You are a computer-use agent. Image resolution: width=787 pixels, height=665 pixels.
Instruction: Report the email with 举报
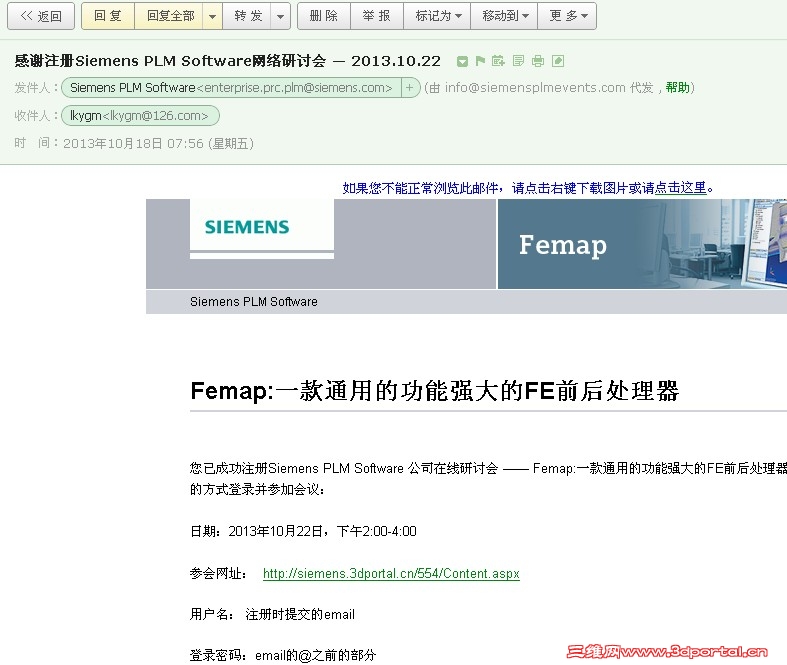pos(377,16)
